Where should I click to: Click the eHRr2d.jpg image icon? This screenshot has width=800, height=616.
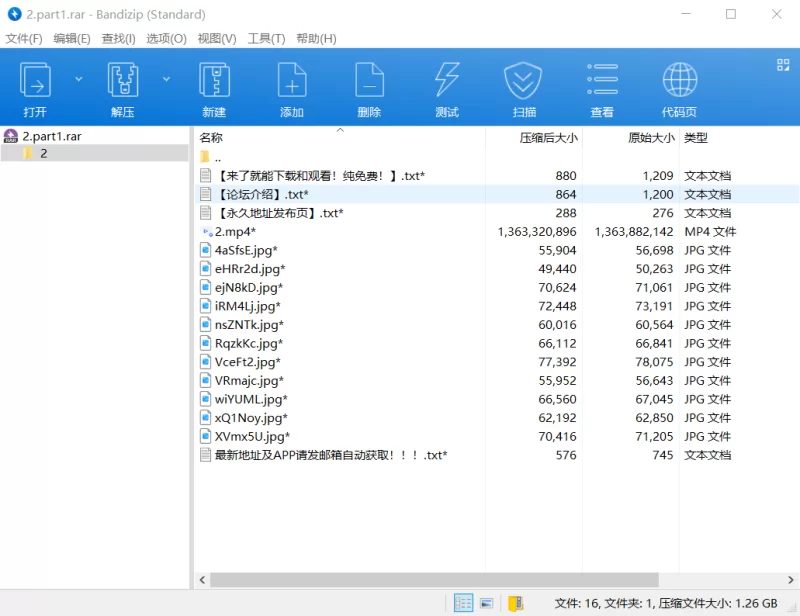point(205,269)
